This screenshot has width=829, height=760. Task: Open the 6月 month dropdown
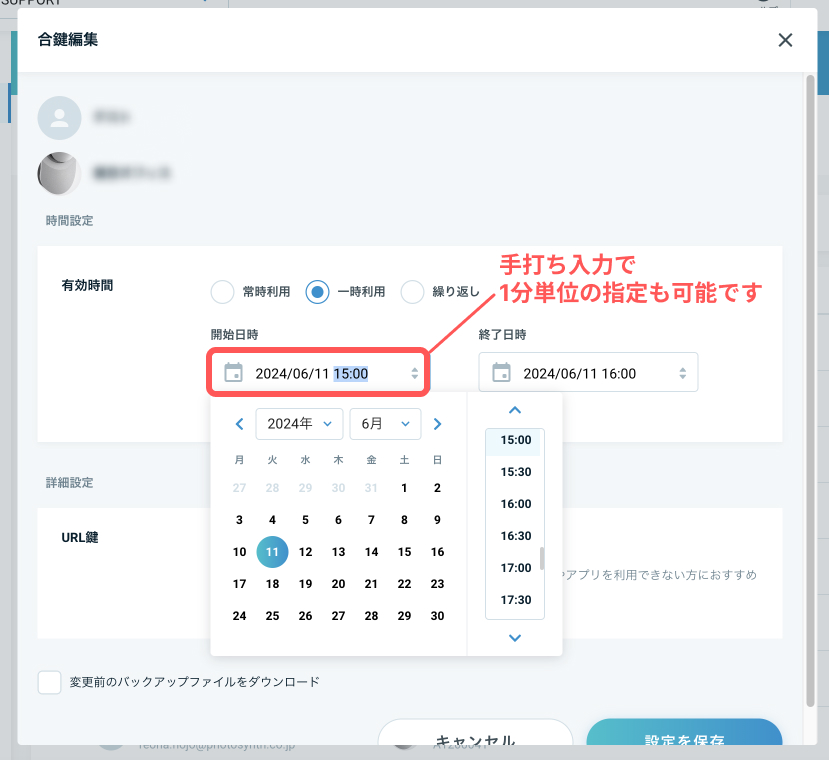pyautogui.click(x=385, y=424)
